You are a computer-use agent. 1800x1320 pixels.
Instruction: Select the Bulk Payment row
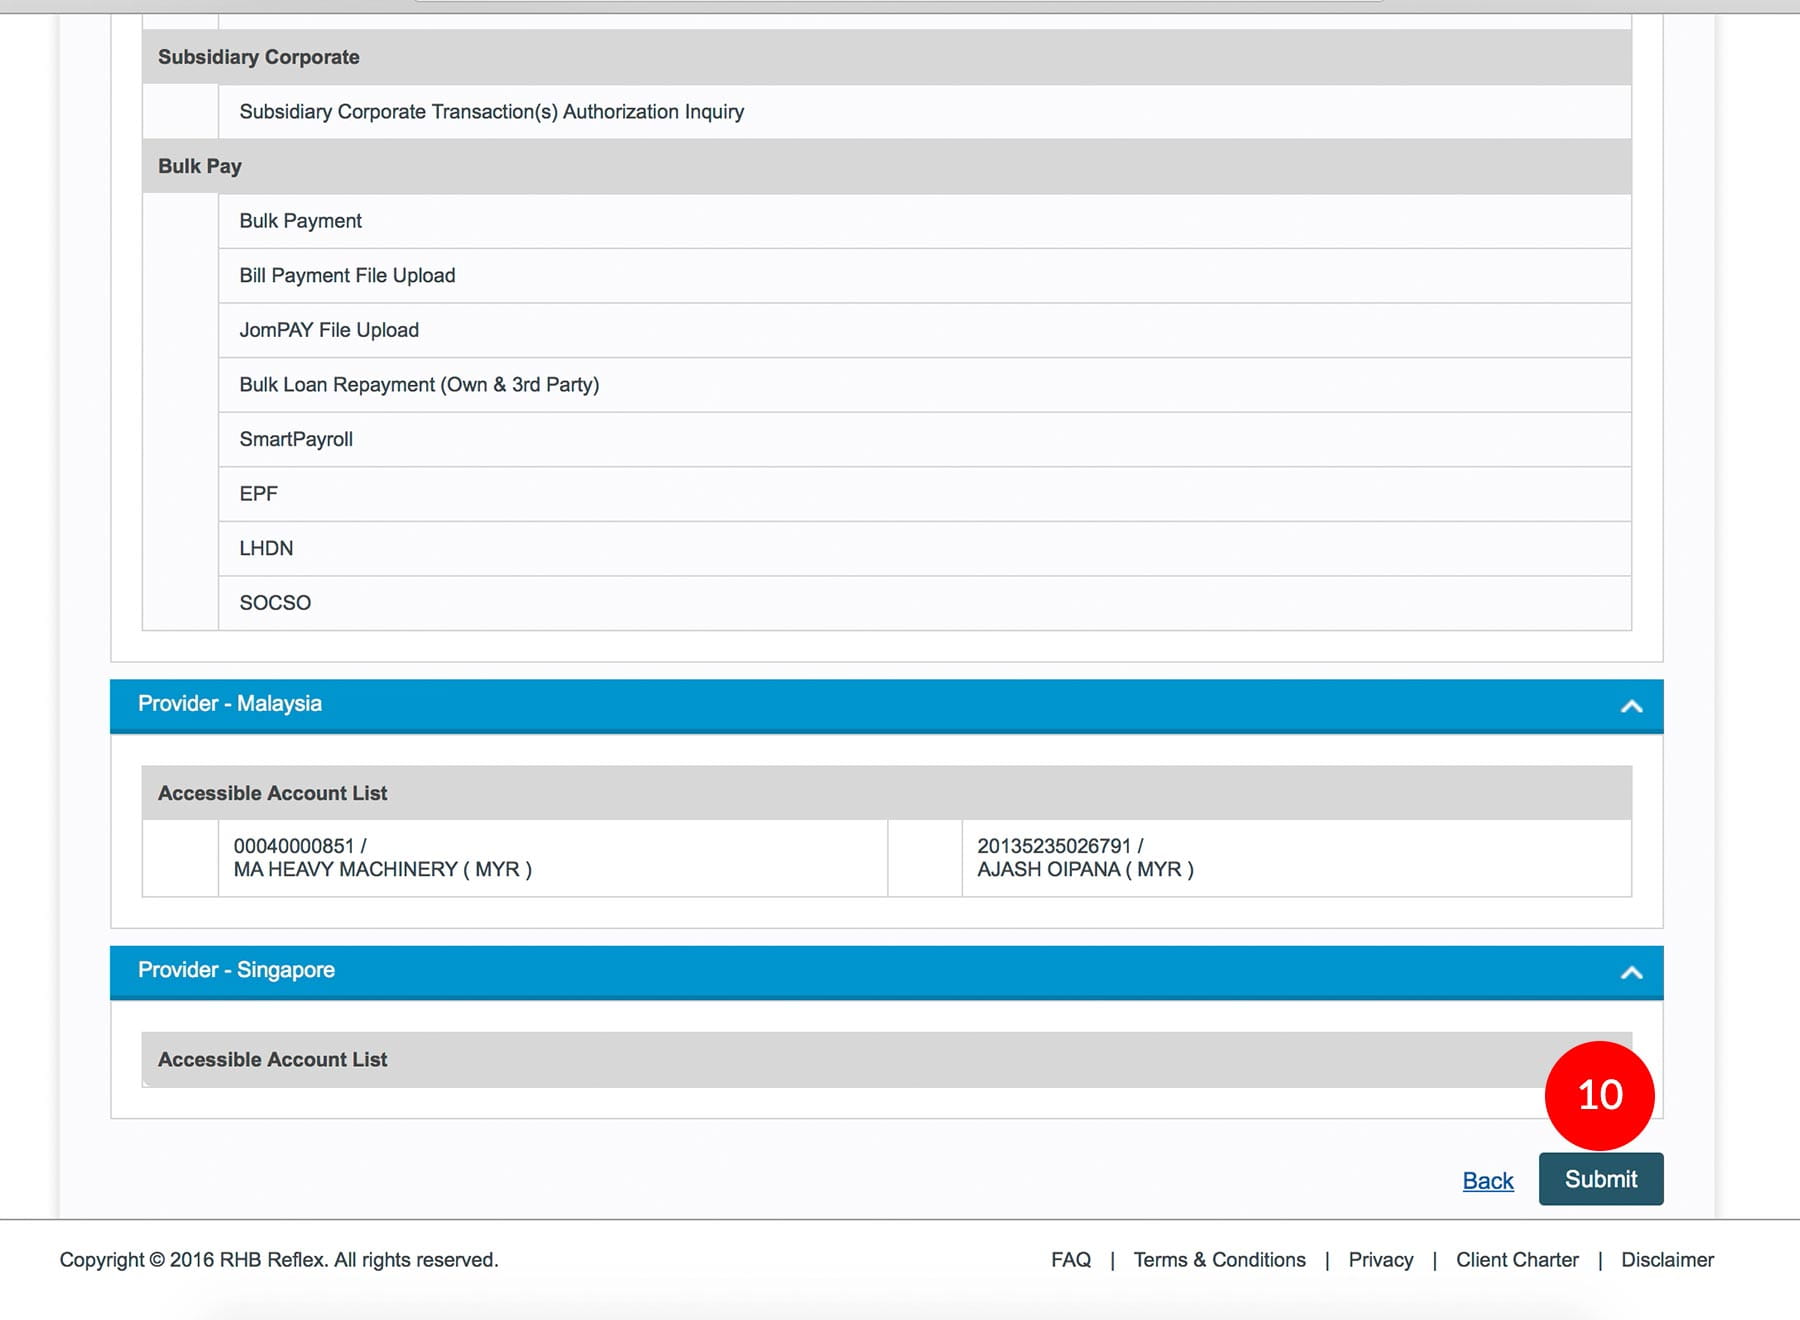pos(300,221)
